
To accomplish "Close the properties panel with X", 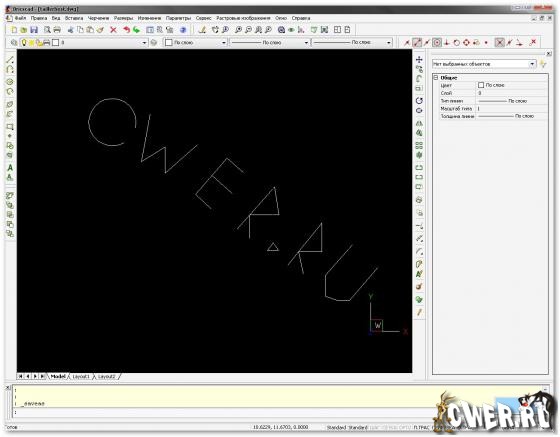I will (549, 54).
